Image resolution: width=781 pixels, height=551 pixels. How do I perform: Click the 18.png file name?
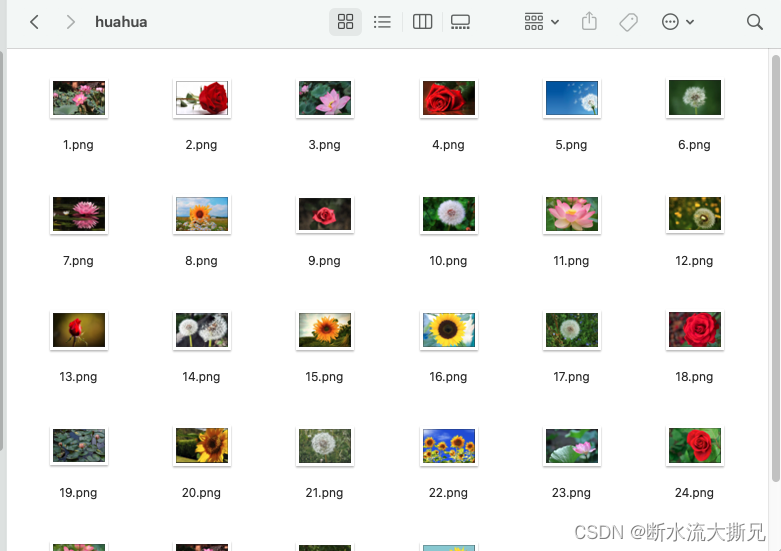pyautogui.click(x=694, y=377)
